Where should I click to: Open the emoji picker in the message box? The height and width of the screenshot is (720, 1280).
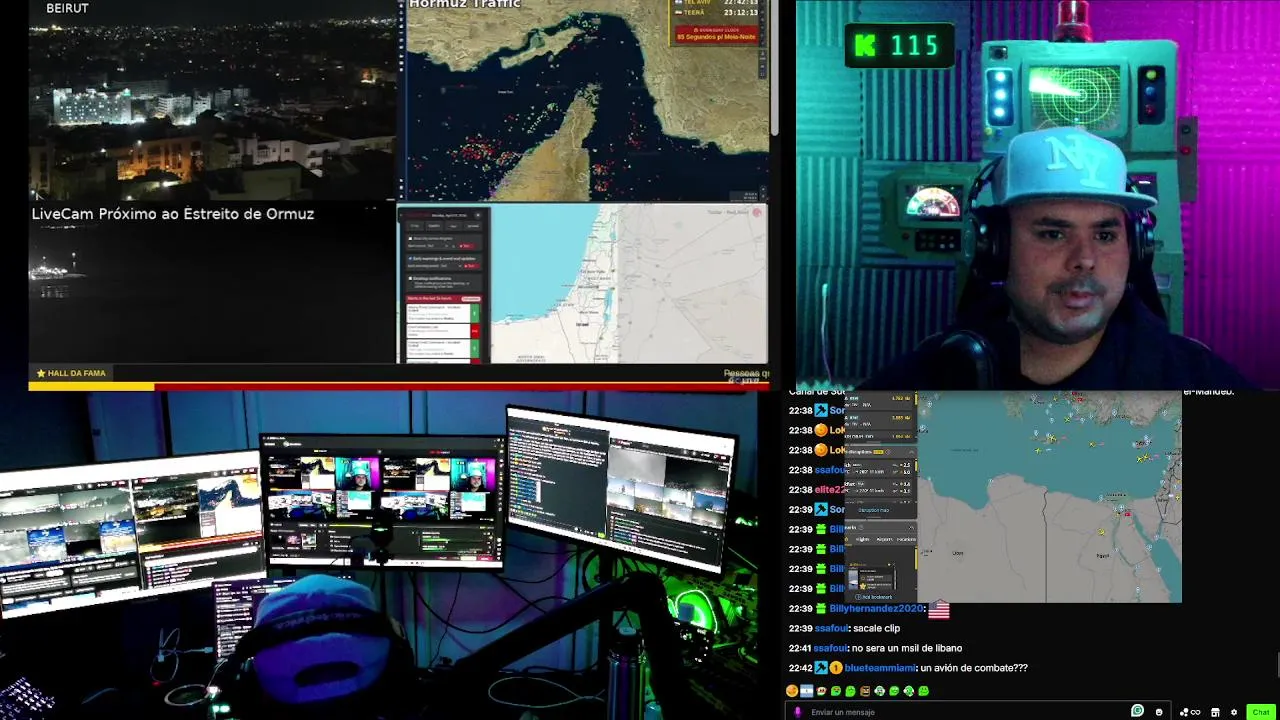point(1159,712)
